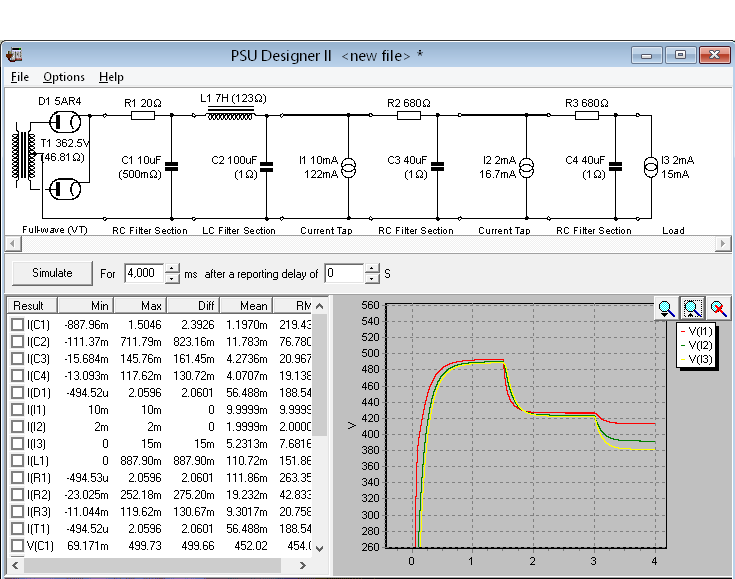Select the lower rectifier diode symbol
Viewport: 735px width, 579px height.
click(x=65, y=189)
